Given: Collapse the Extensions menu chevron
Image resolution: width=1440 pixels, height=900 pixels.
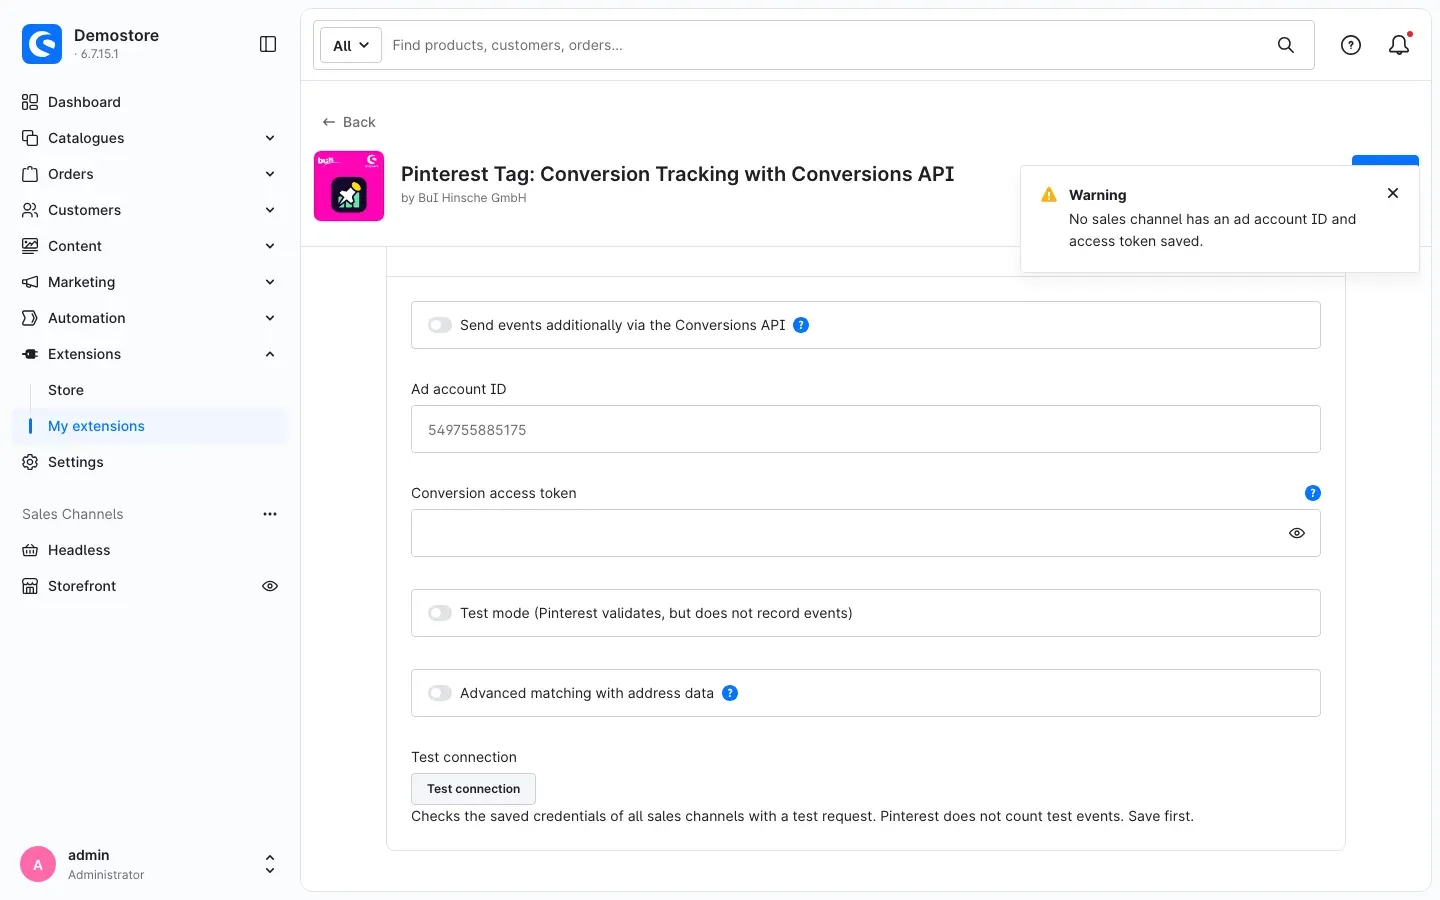Looking at the screenshot, I should 270,354.
